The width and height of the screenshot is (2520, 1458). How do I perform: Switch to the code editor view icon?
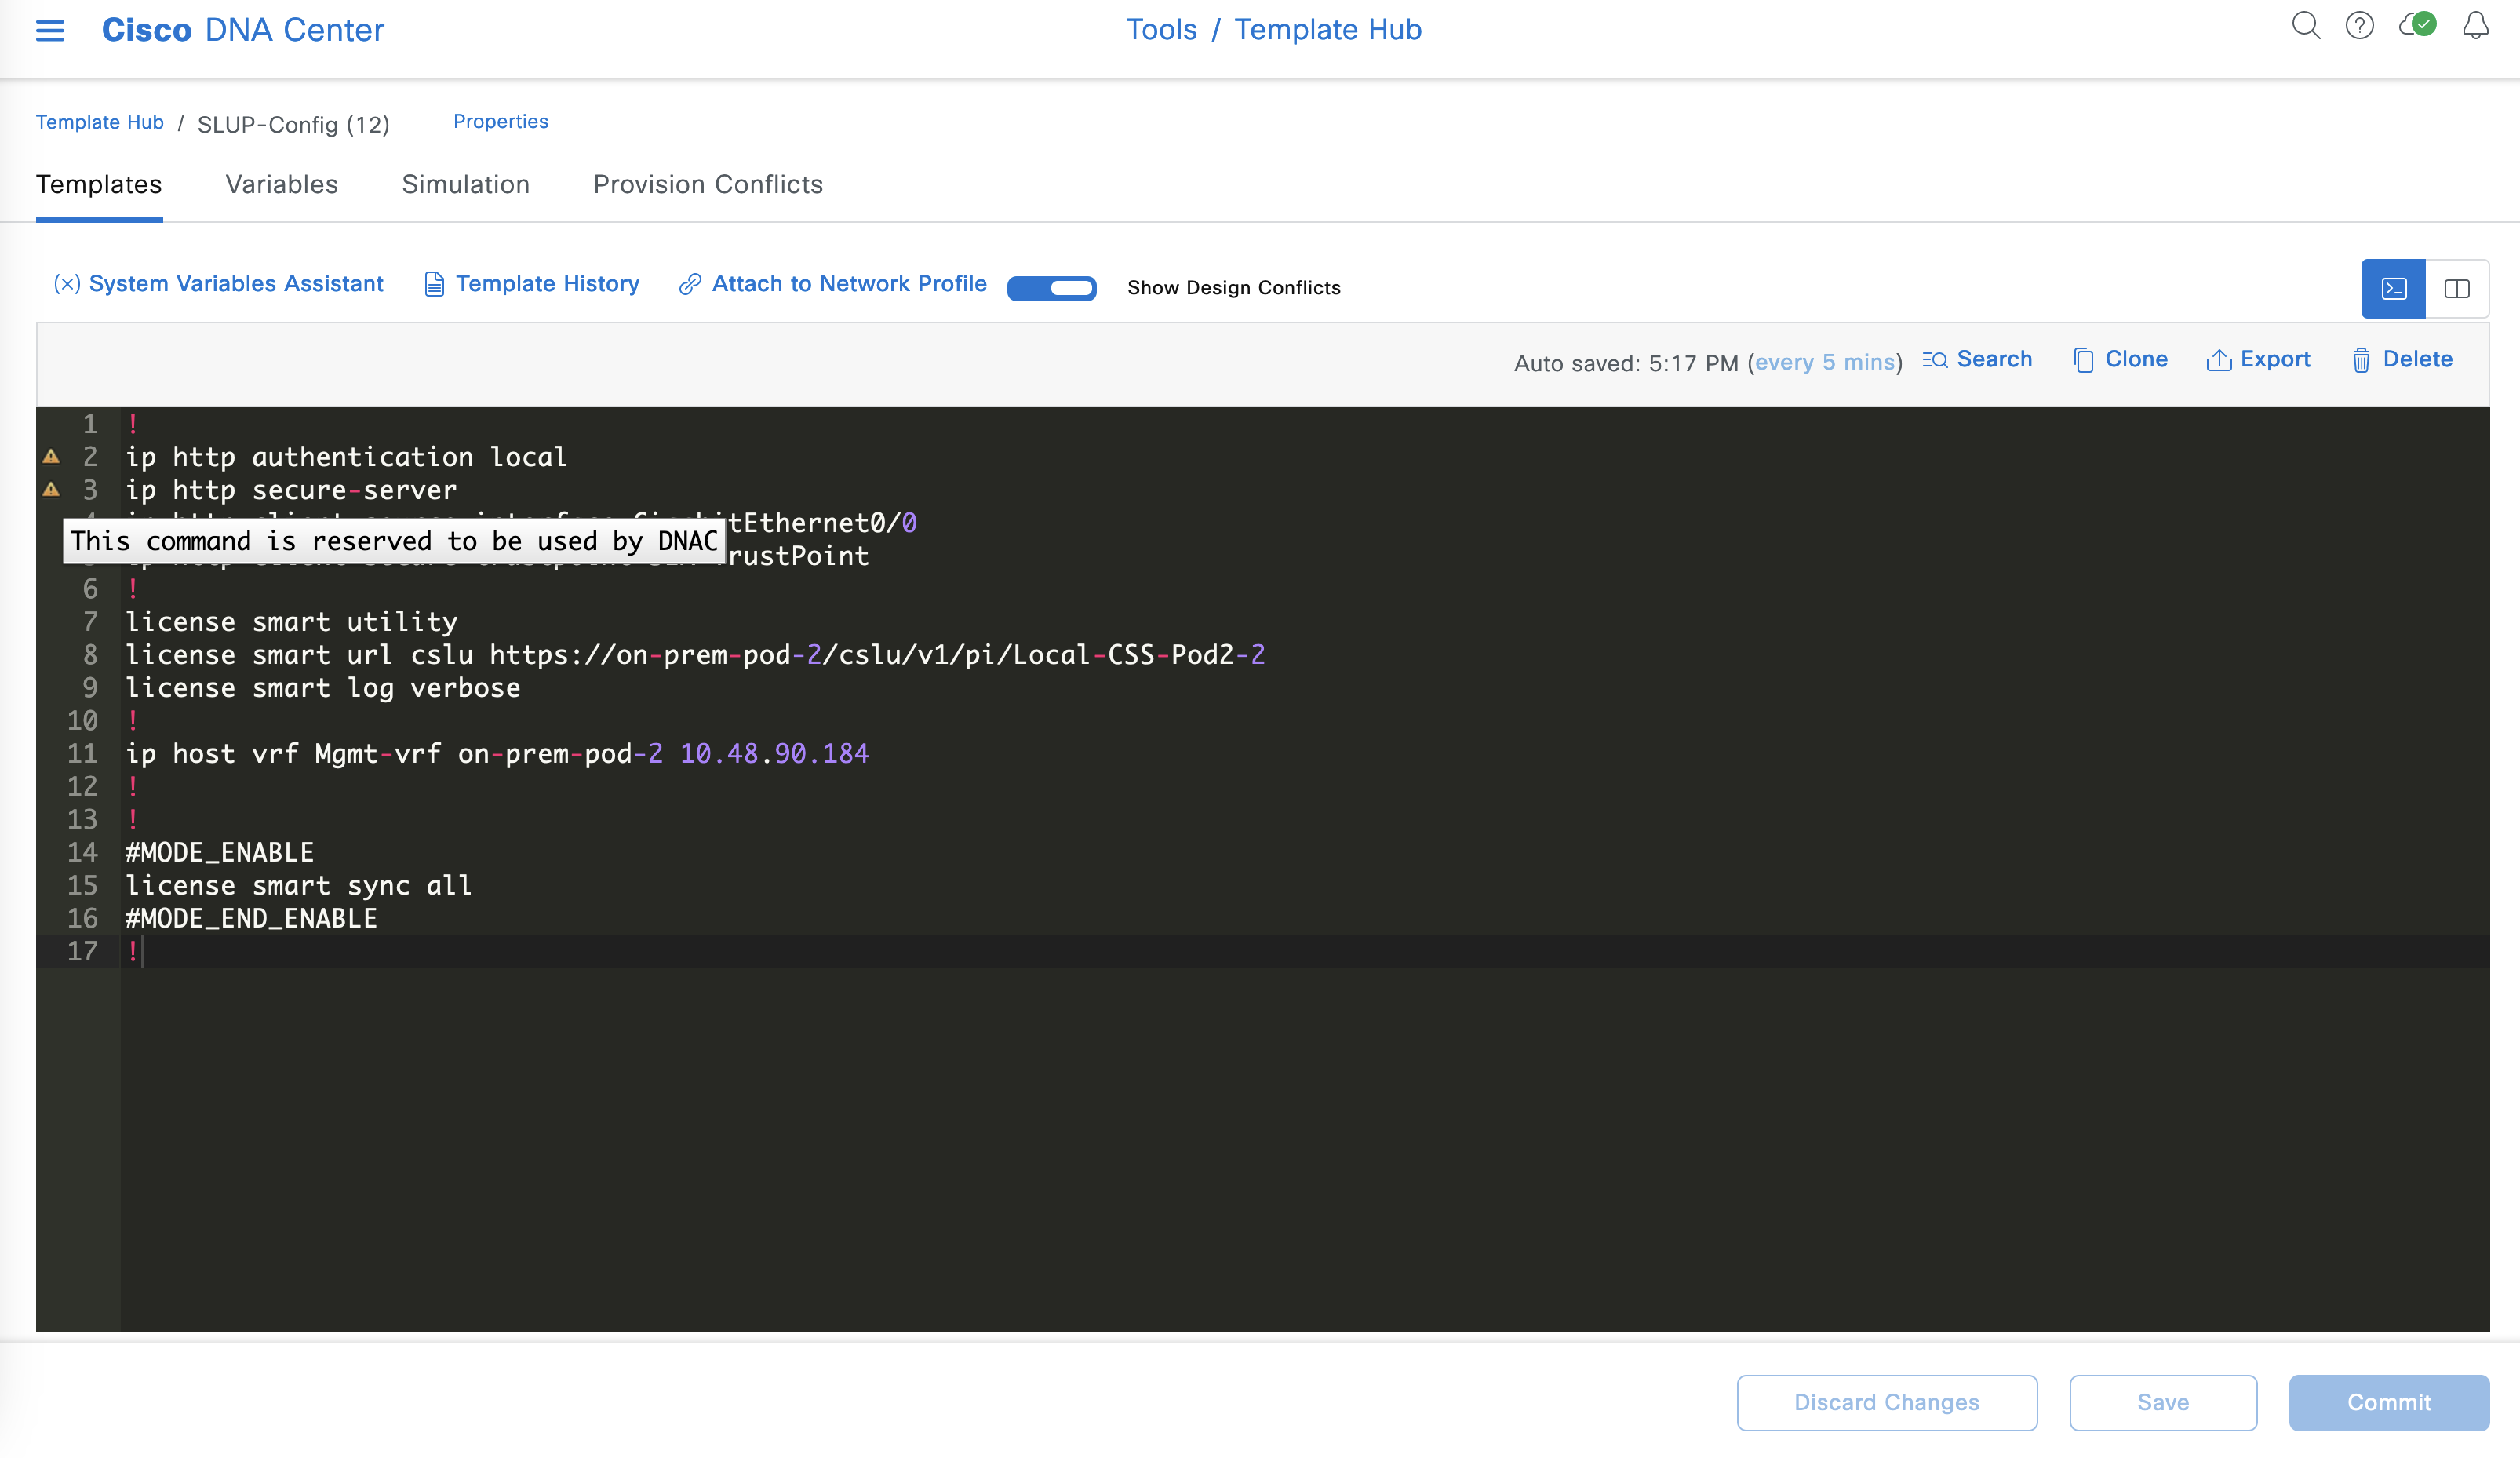click(2393, 289)
